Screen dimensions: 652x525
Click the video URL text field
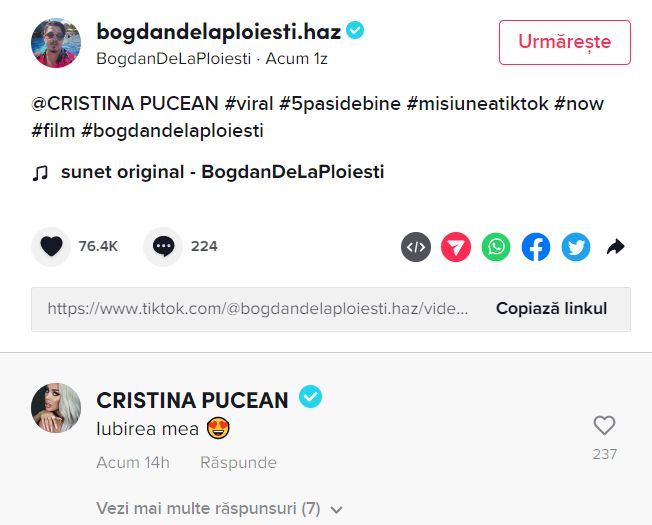click(258, 309)
